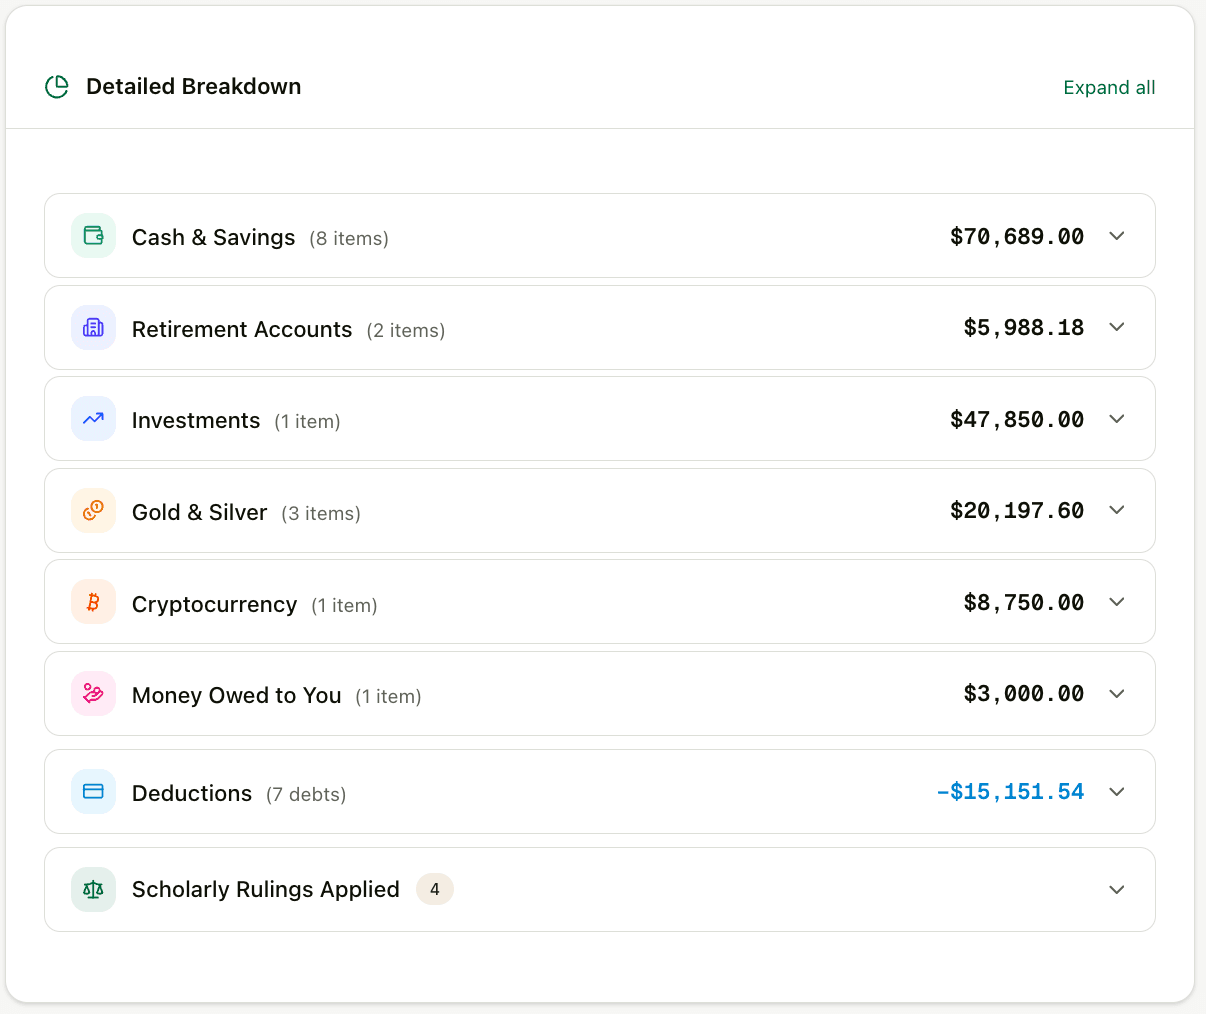Click the Expand all link
This screenshot has height=1014, width=1206.
[1109, 88]
